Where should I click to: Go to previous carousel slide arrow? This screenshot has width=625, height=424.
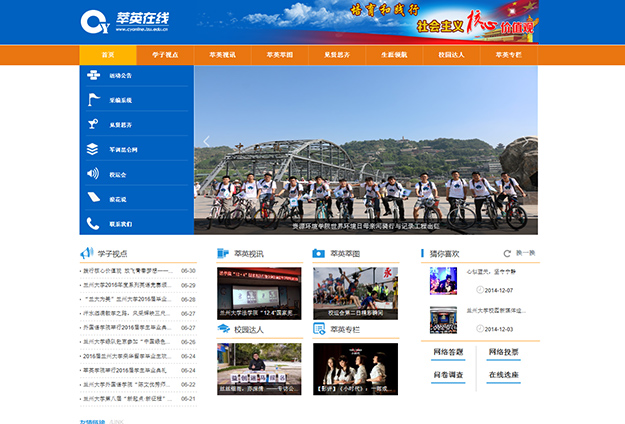coord(207,142)
